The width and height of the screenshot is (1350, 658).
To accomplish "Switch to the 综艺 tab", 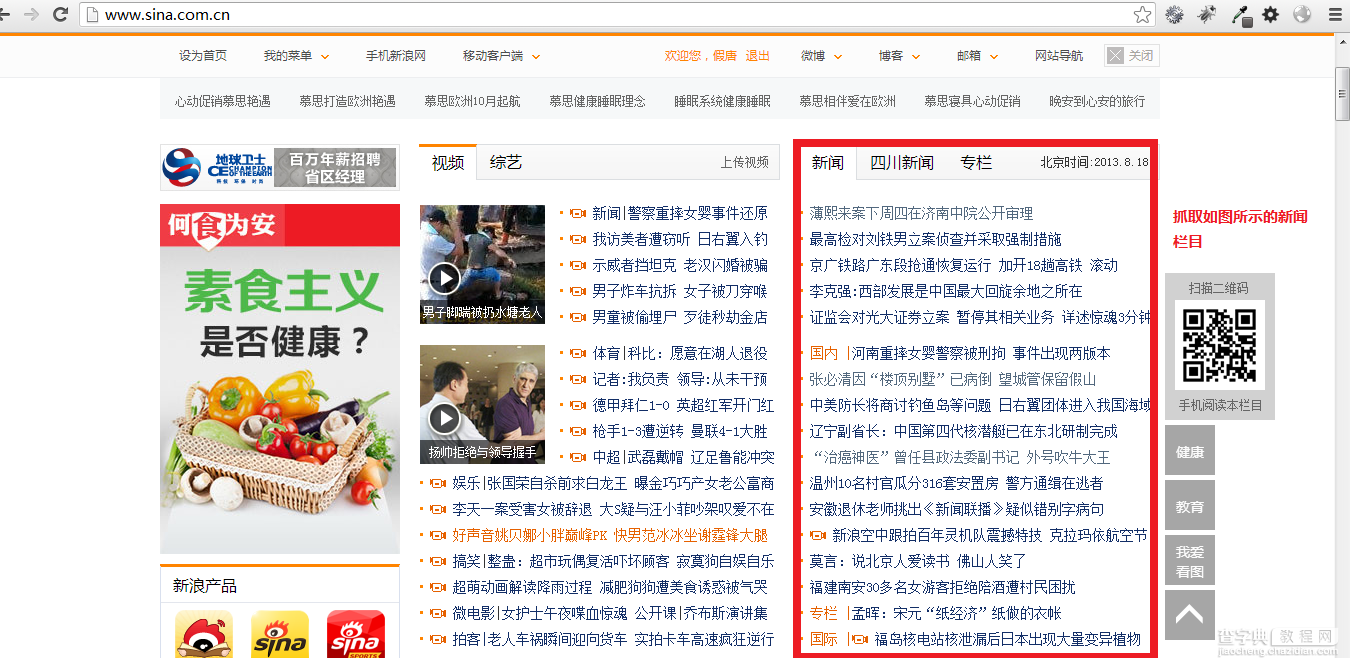I will [506, 163].
